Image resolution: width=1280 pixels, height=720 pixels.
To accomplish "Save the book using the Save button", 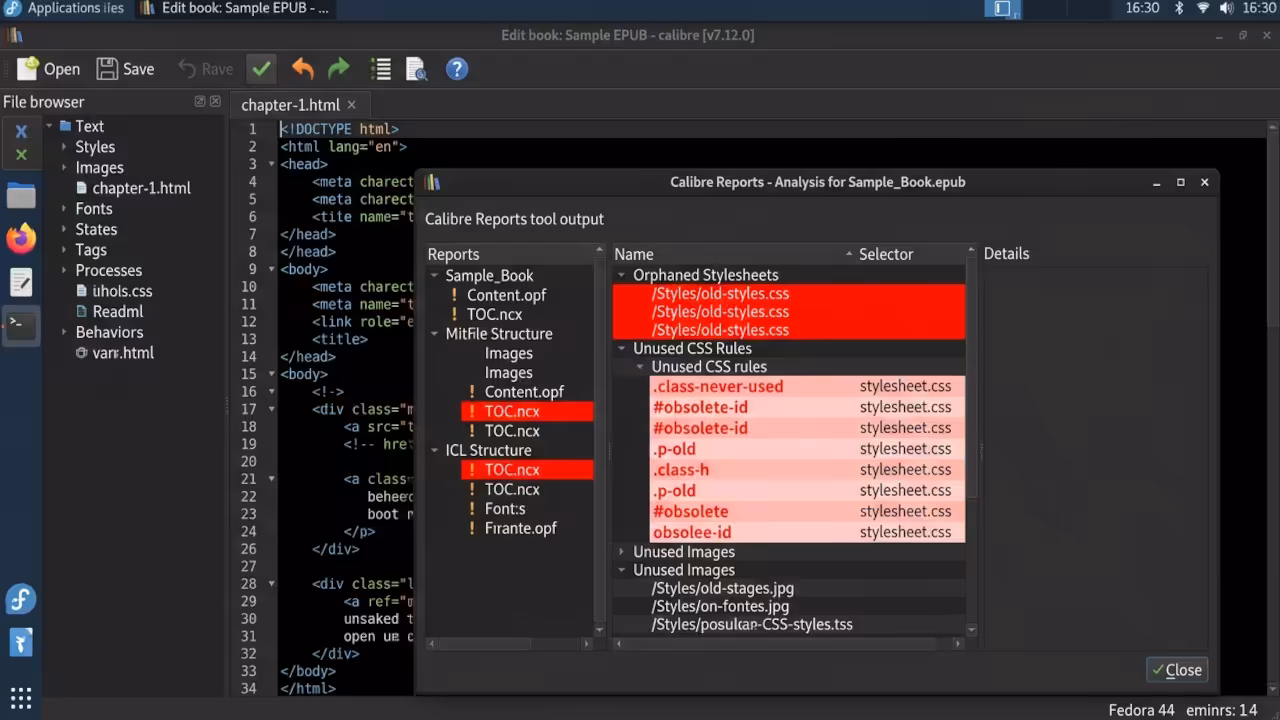I will point(125,69).
